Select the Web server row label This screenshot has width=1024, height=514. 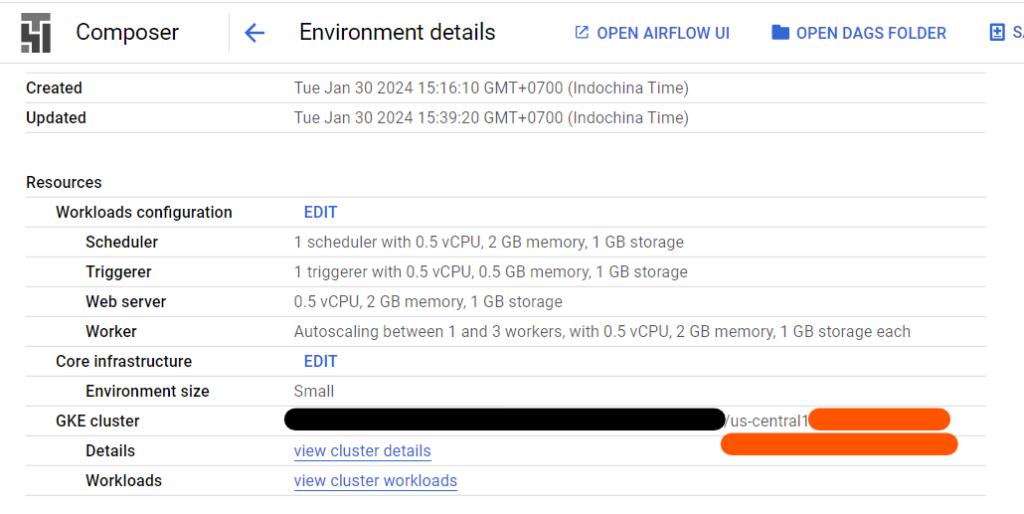click(126, 302)
